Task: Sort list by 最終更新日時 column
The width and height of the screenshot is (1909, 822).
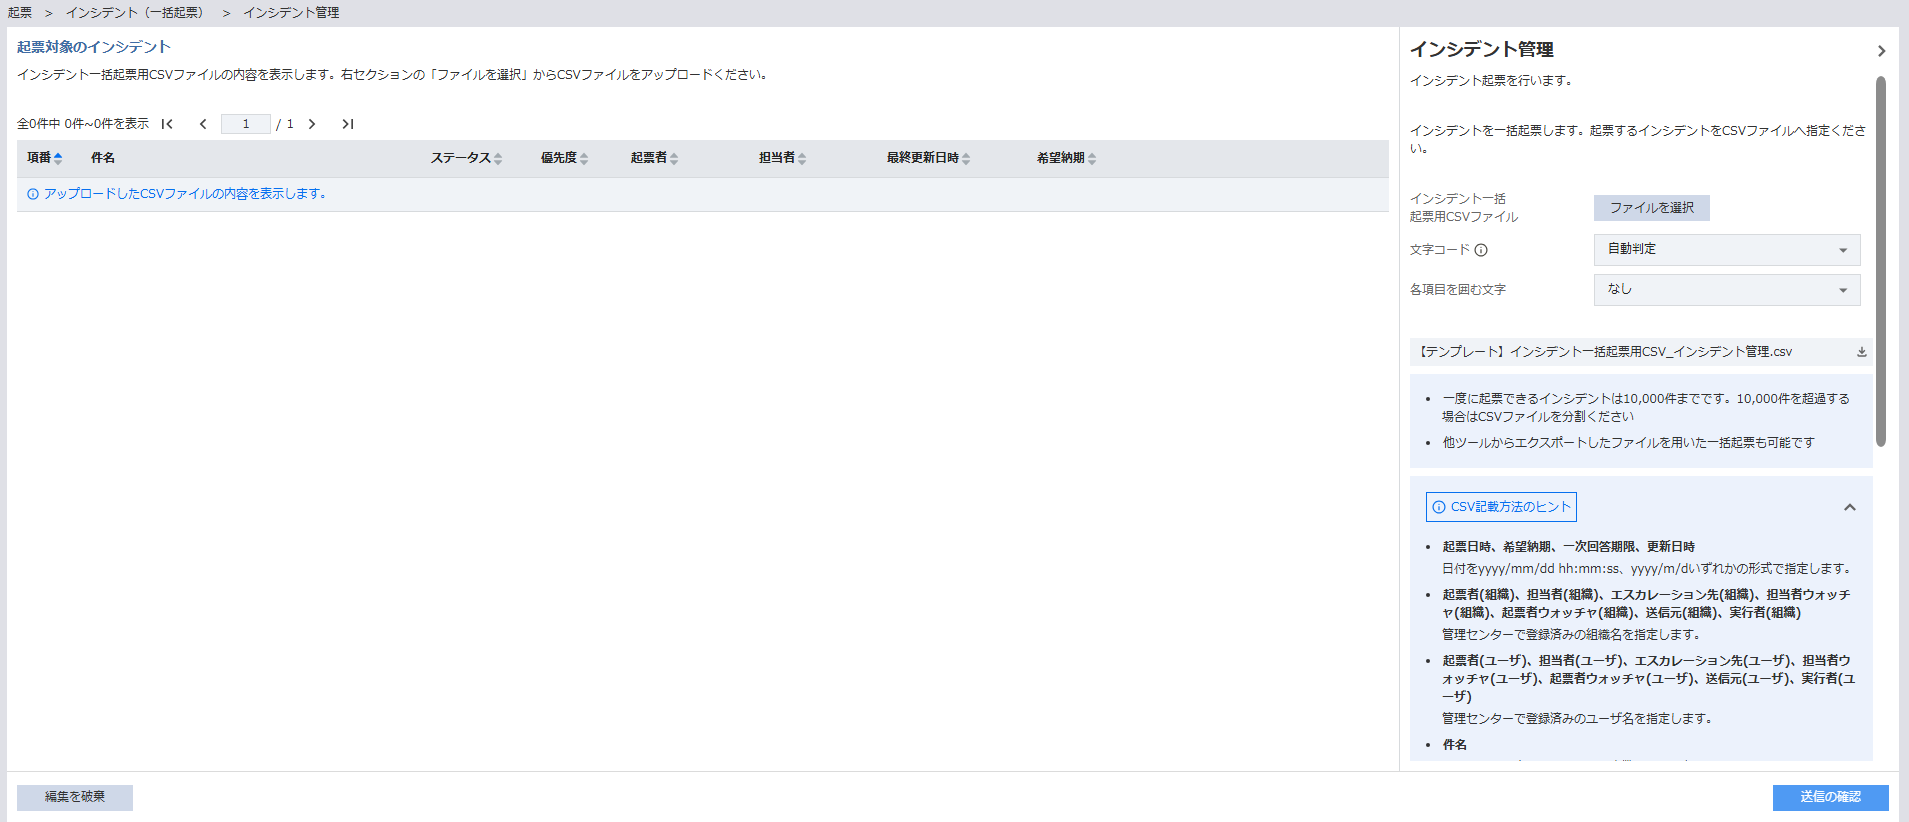Action: (x=966, y=158)
